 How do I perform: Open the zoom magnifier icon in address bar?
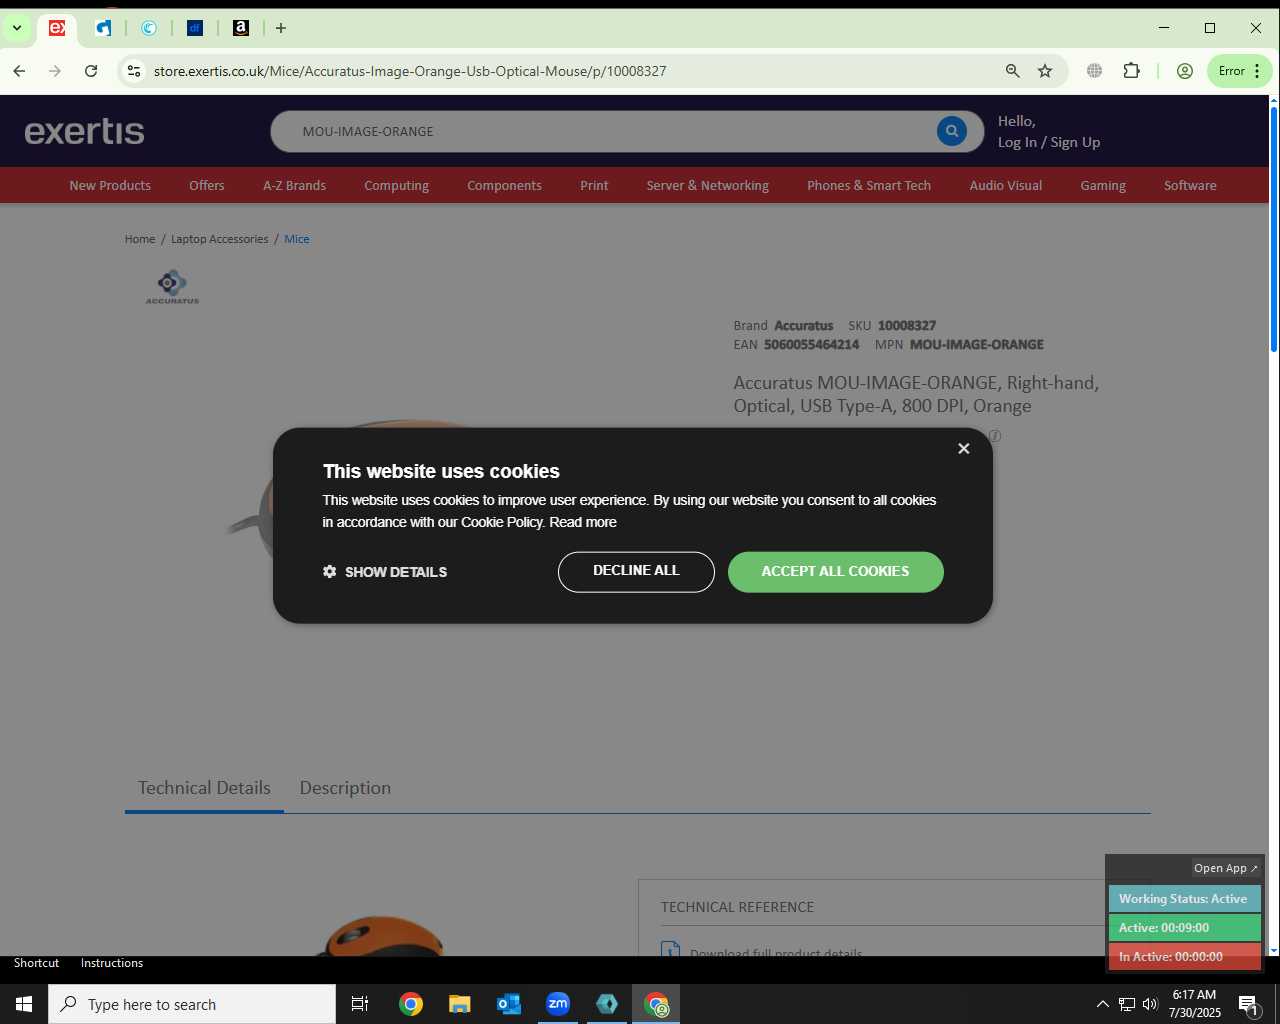coord(1013,71)
